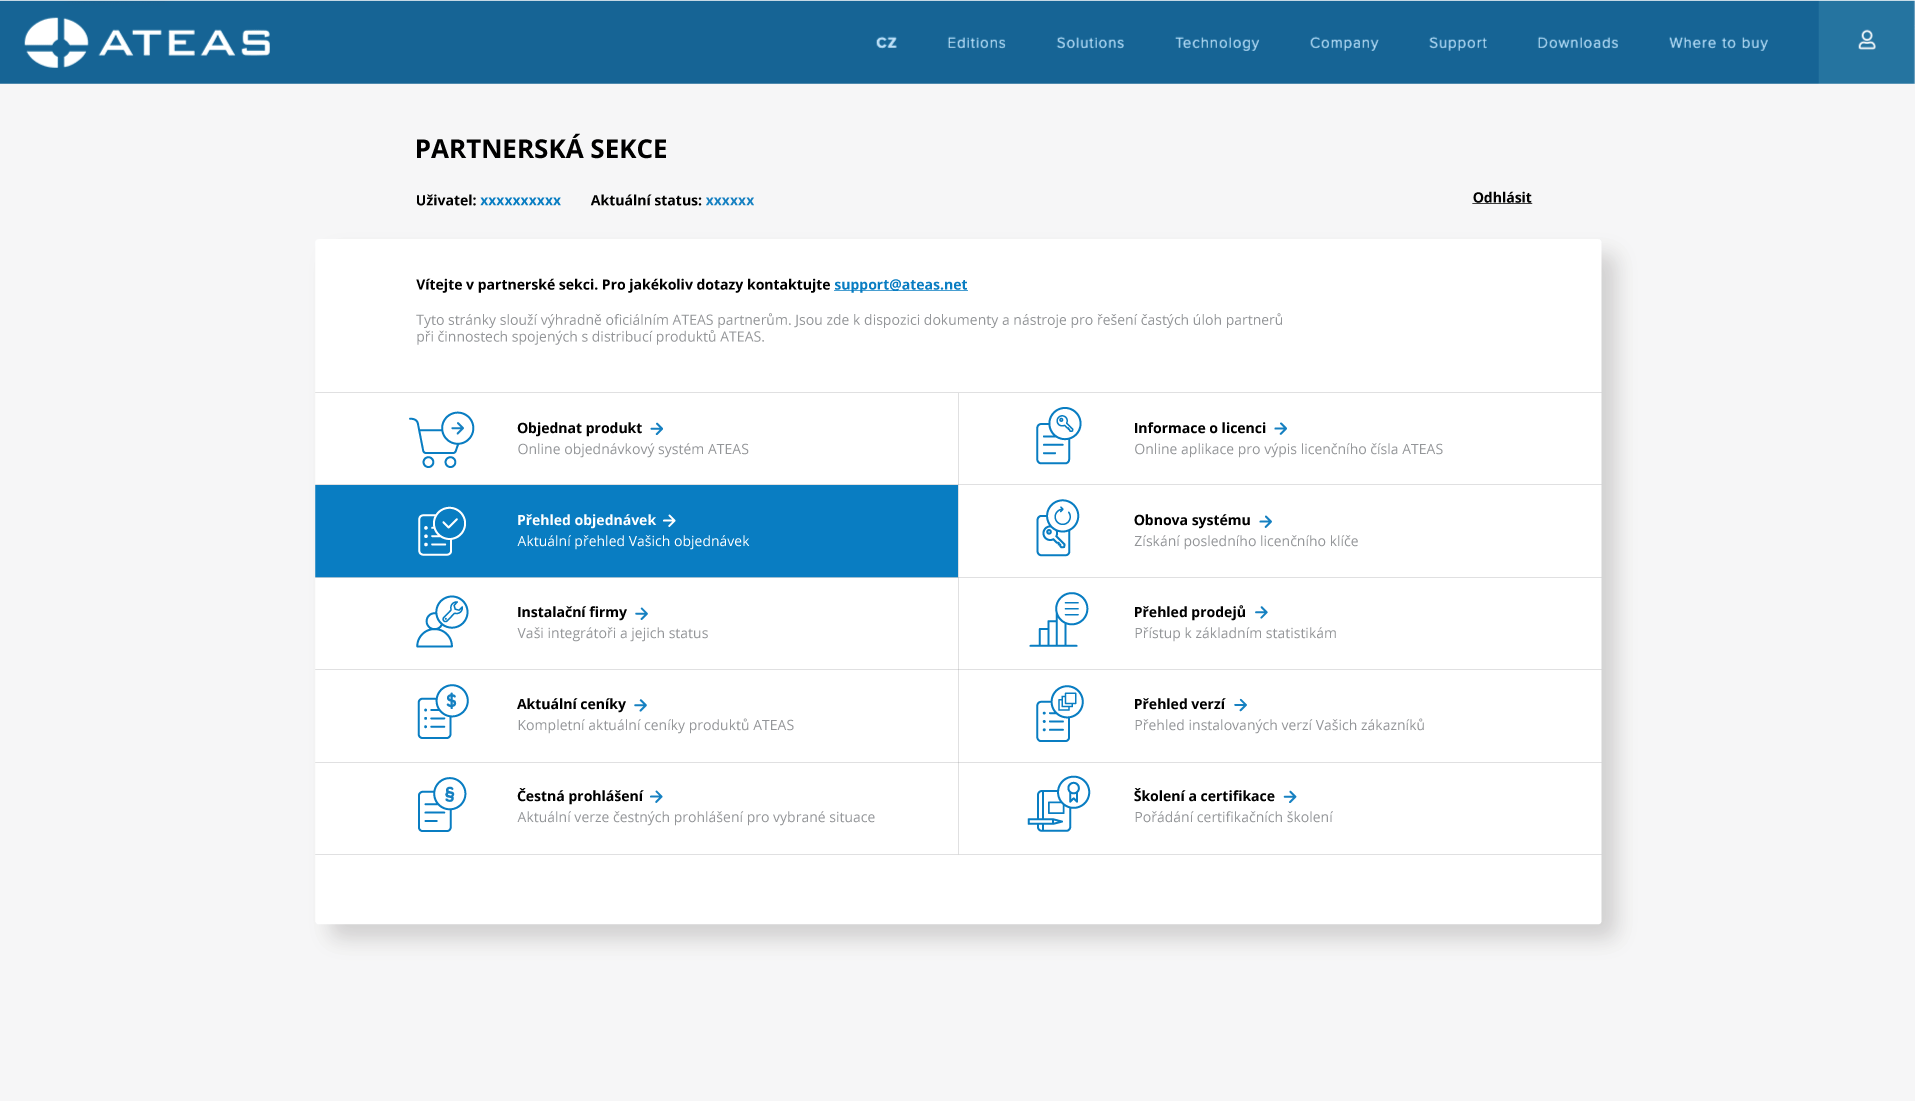Click the arrow next to Přehled verzí
This screenshot has height=1101, width=1915.
point(1241,705)
